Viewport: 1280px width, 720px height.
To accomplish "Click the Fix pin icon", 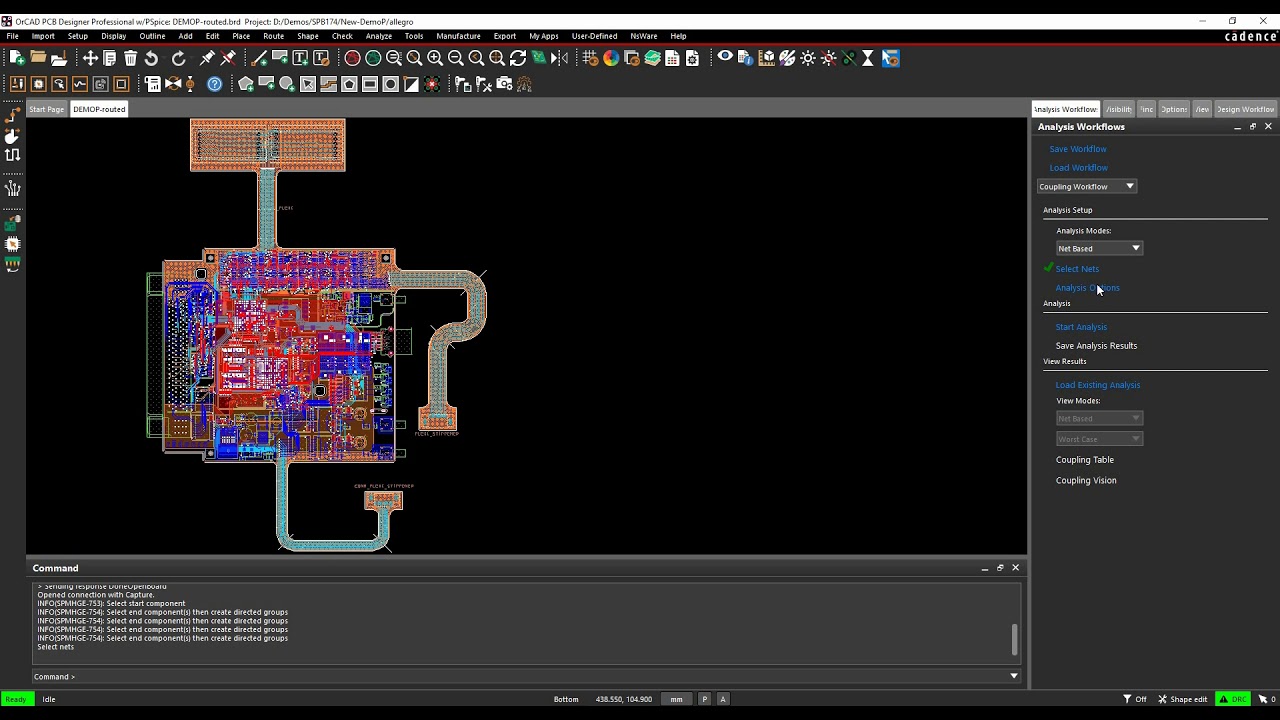I will click(x=207, y=58).
